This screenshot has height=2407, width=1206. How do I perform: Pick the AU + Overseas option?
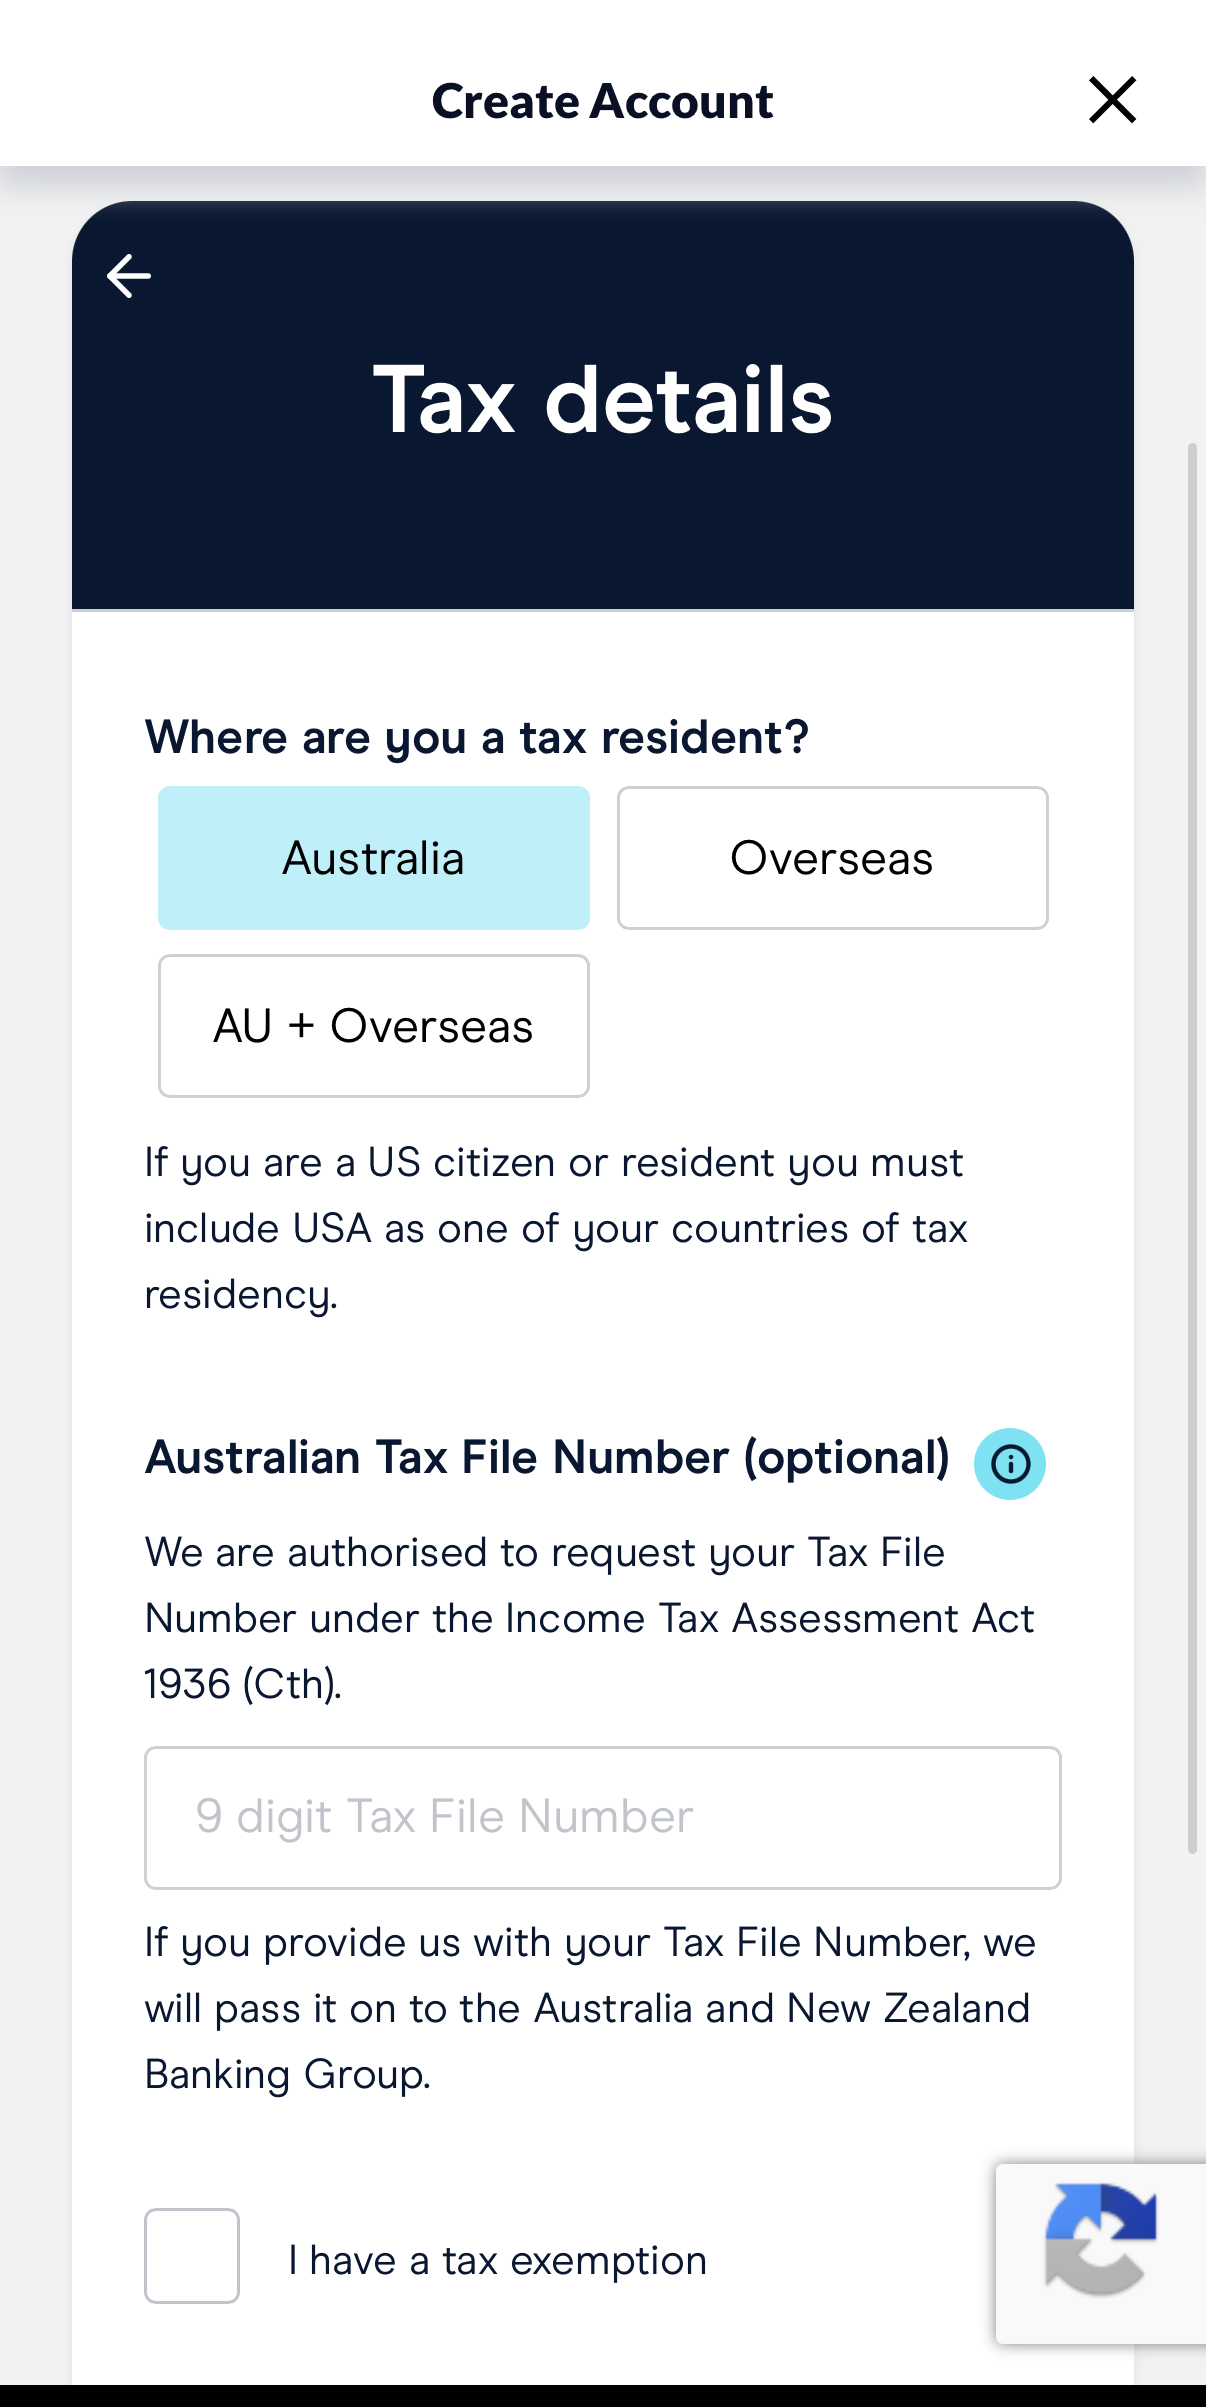374,1026
